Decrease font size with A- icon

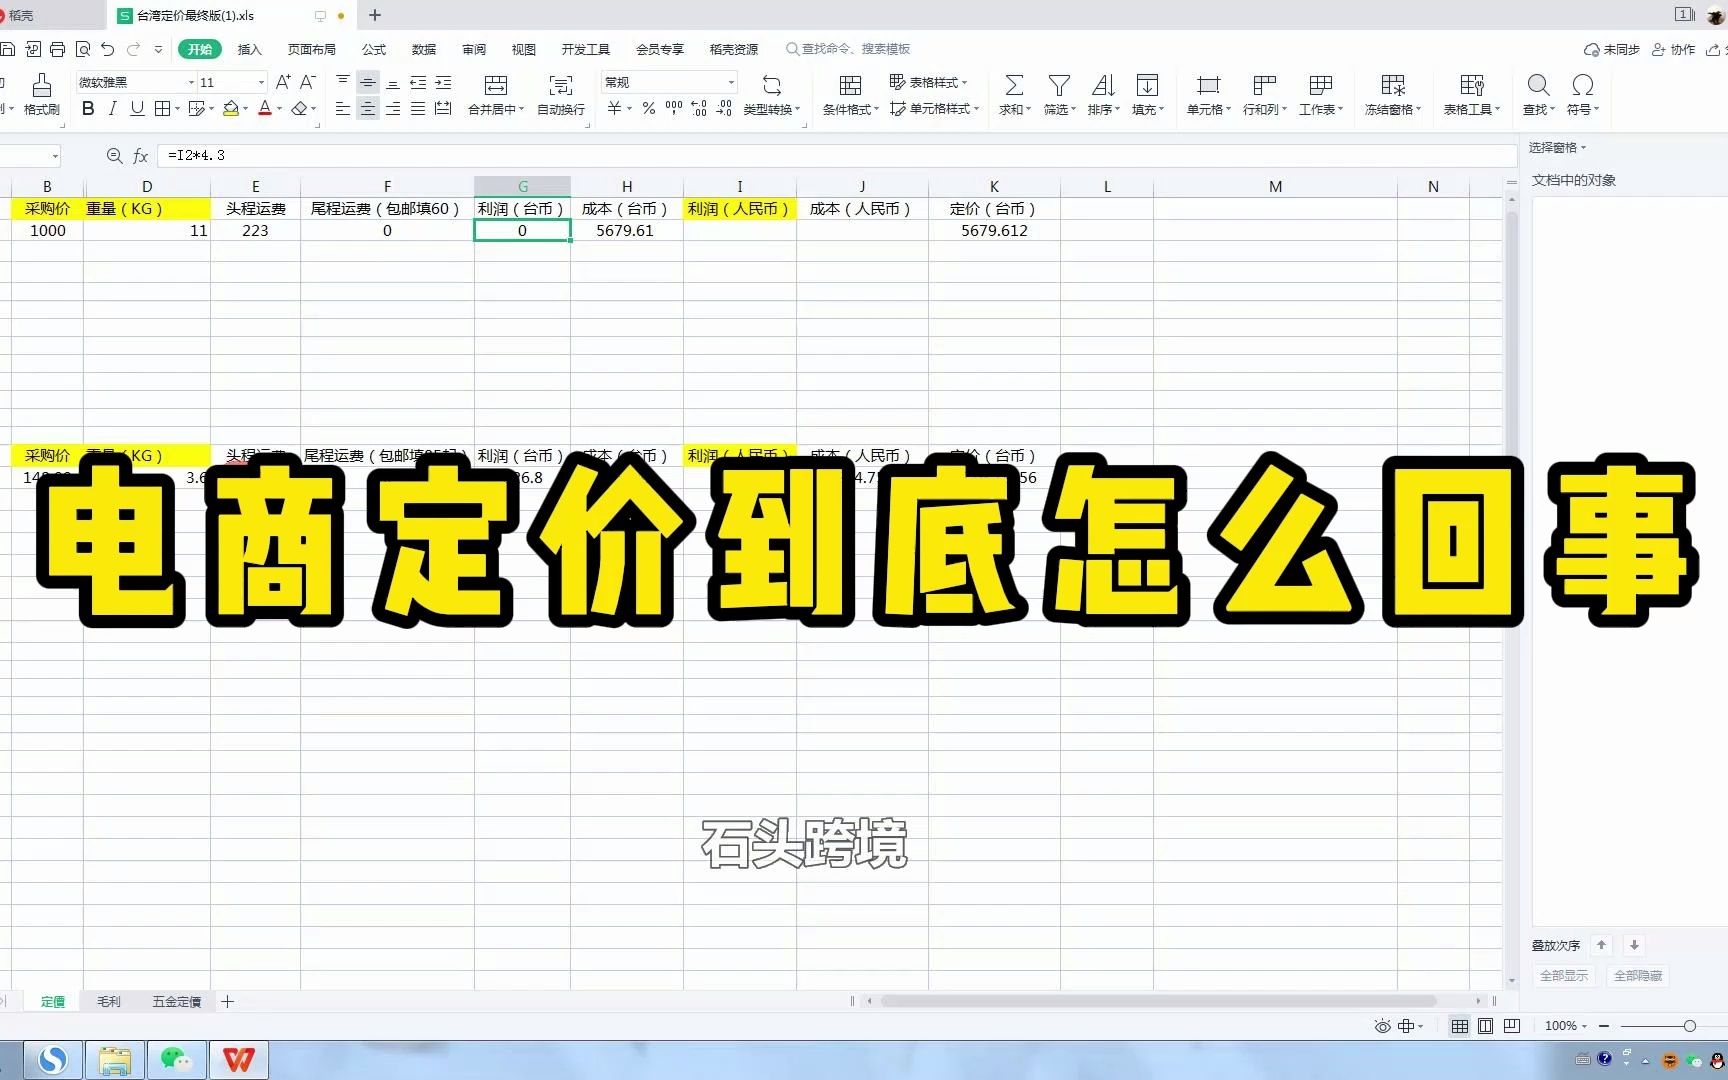[x=308, y=82]
